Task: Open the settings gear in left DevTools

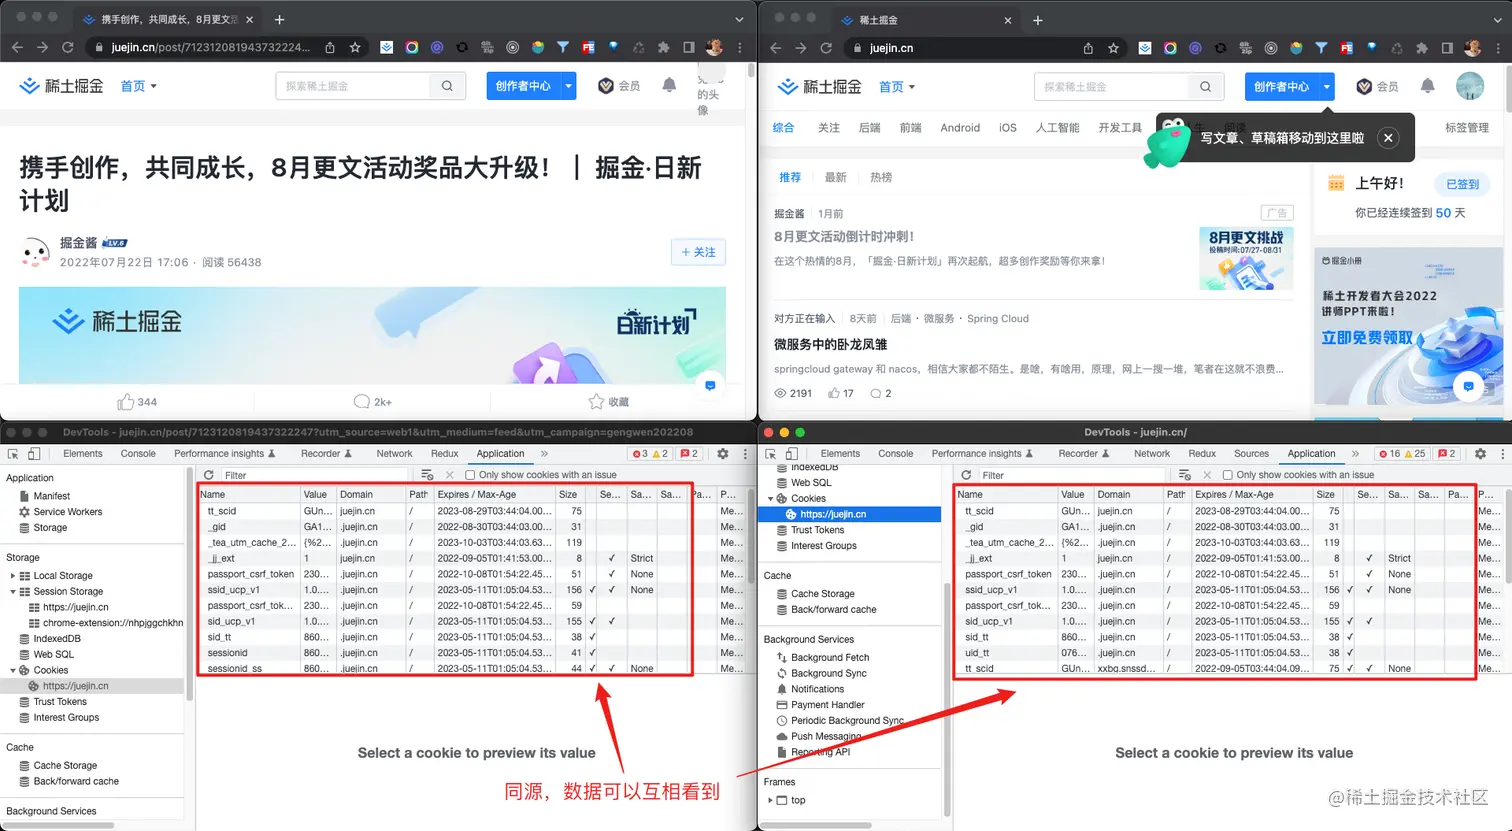Action: coord(723,453)
